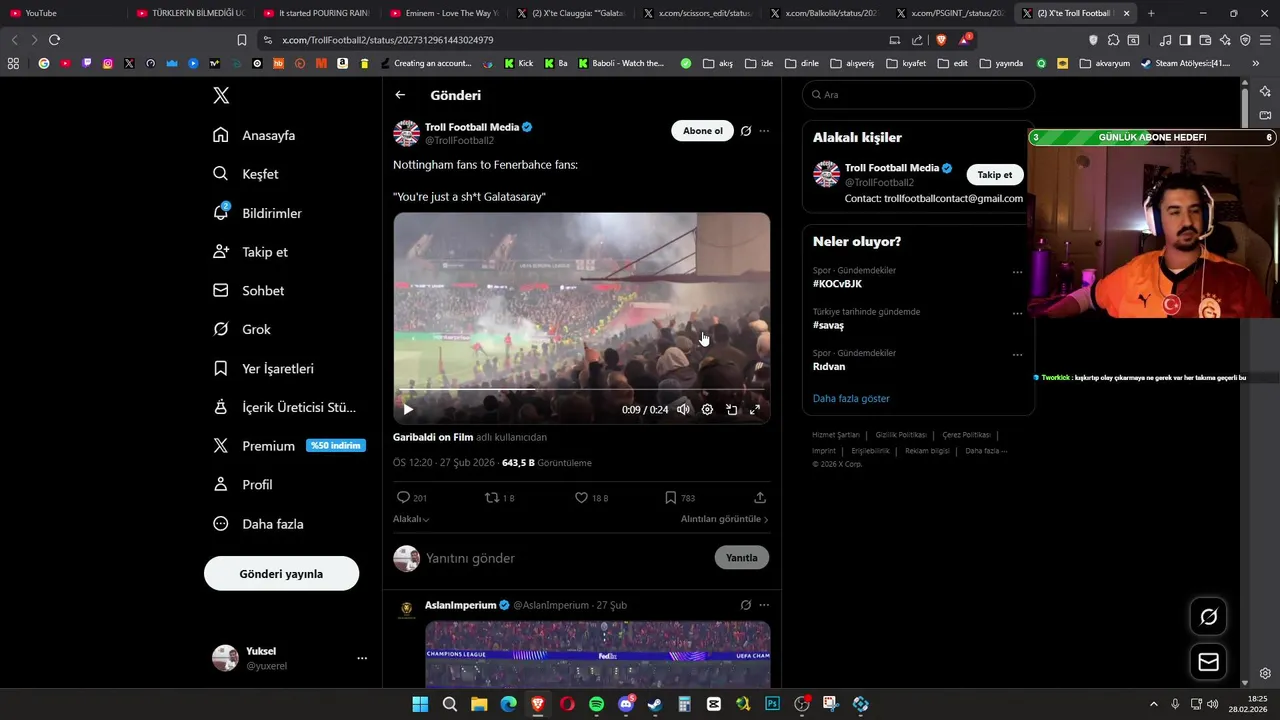Seek on the video progress bar
The width and height of the screenshot is (1280, 720).
point(582,389)
